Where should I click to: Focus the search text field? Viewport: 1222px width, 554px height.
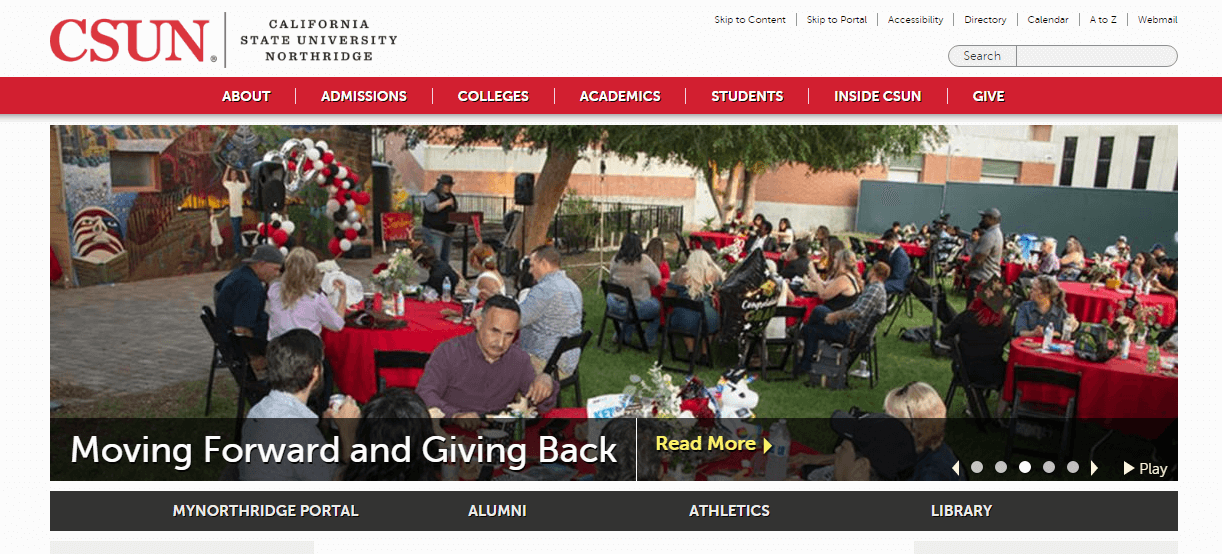[1096, 56]
